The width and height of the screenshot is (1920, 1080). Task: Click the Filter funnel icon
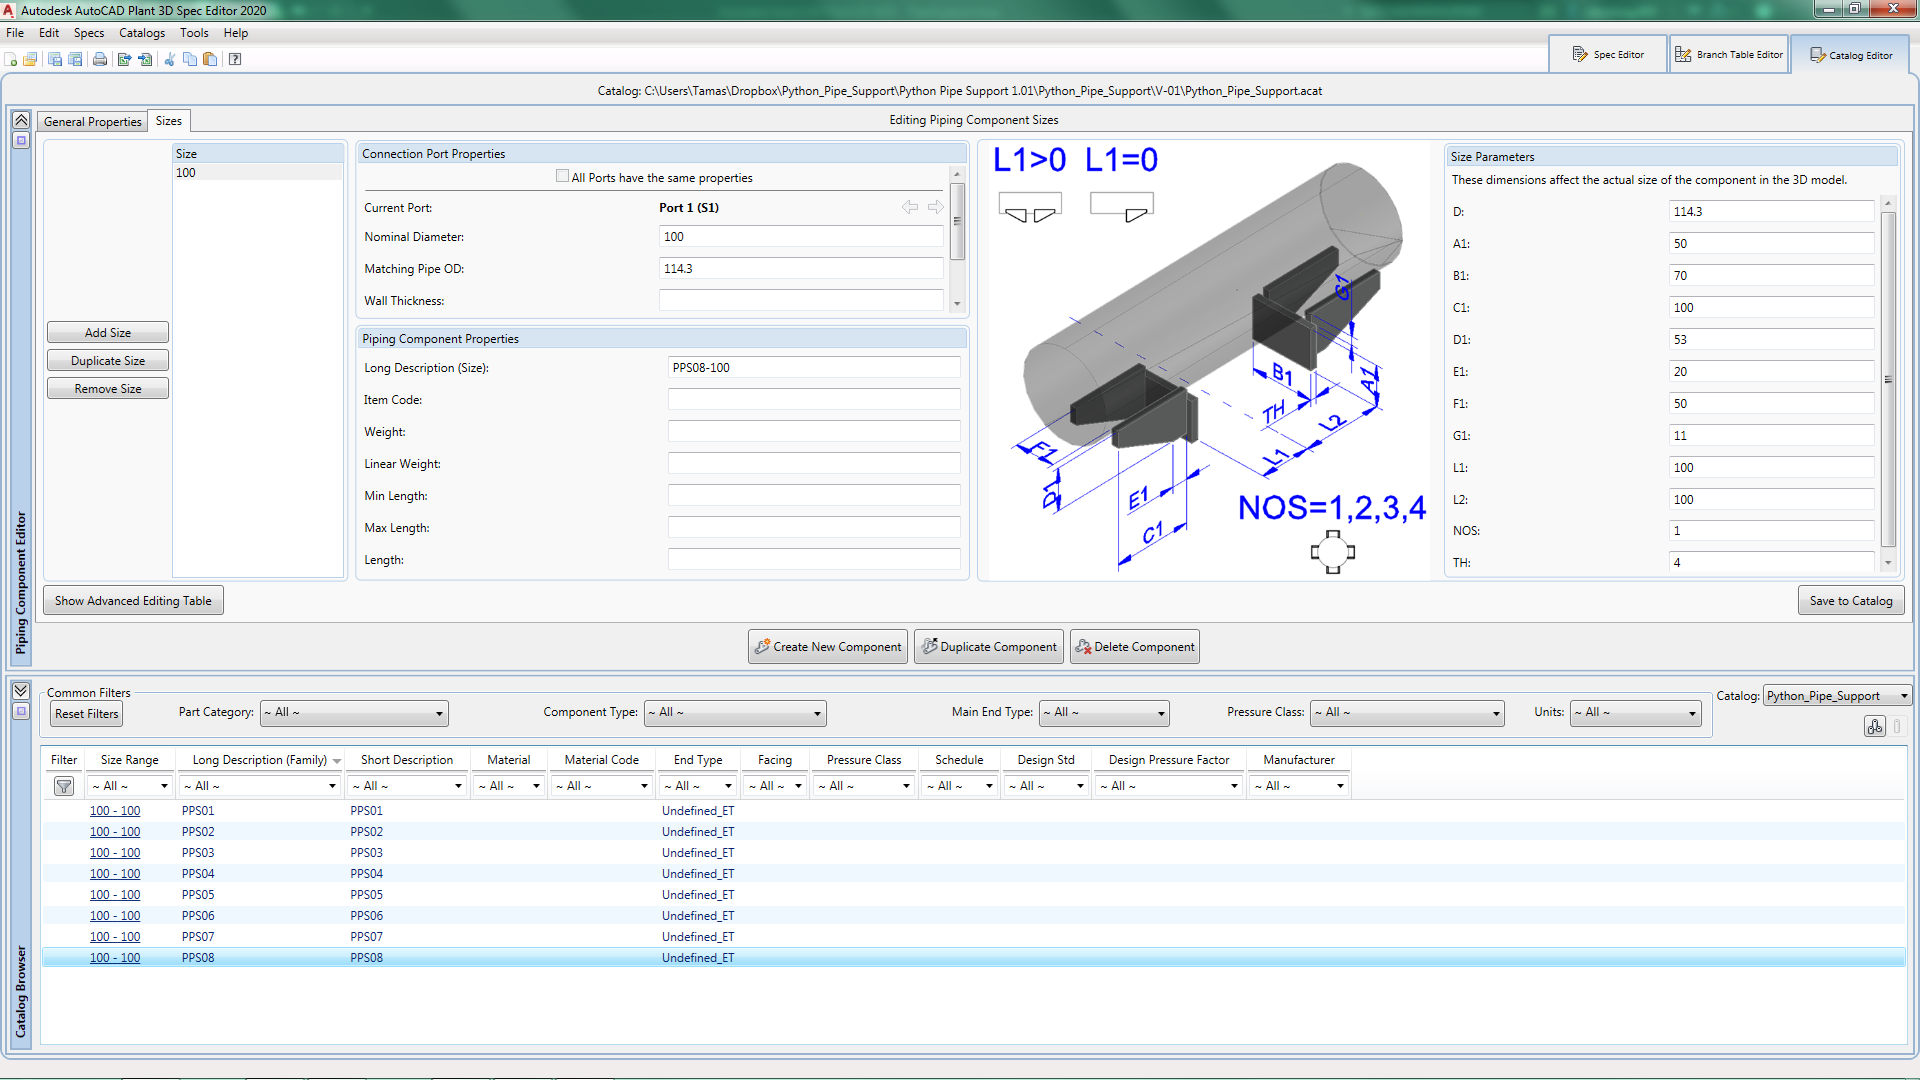[x=64, y=786]
